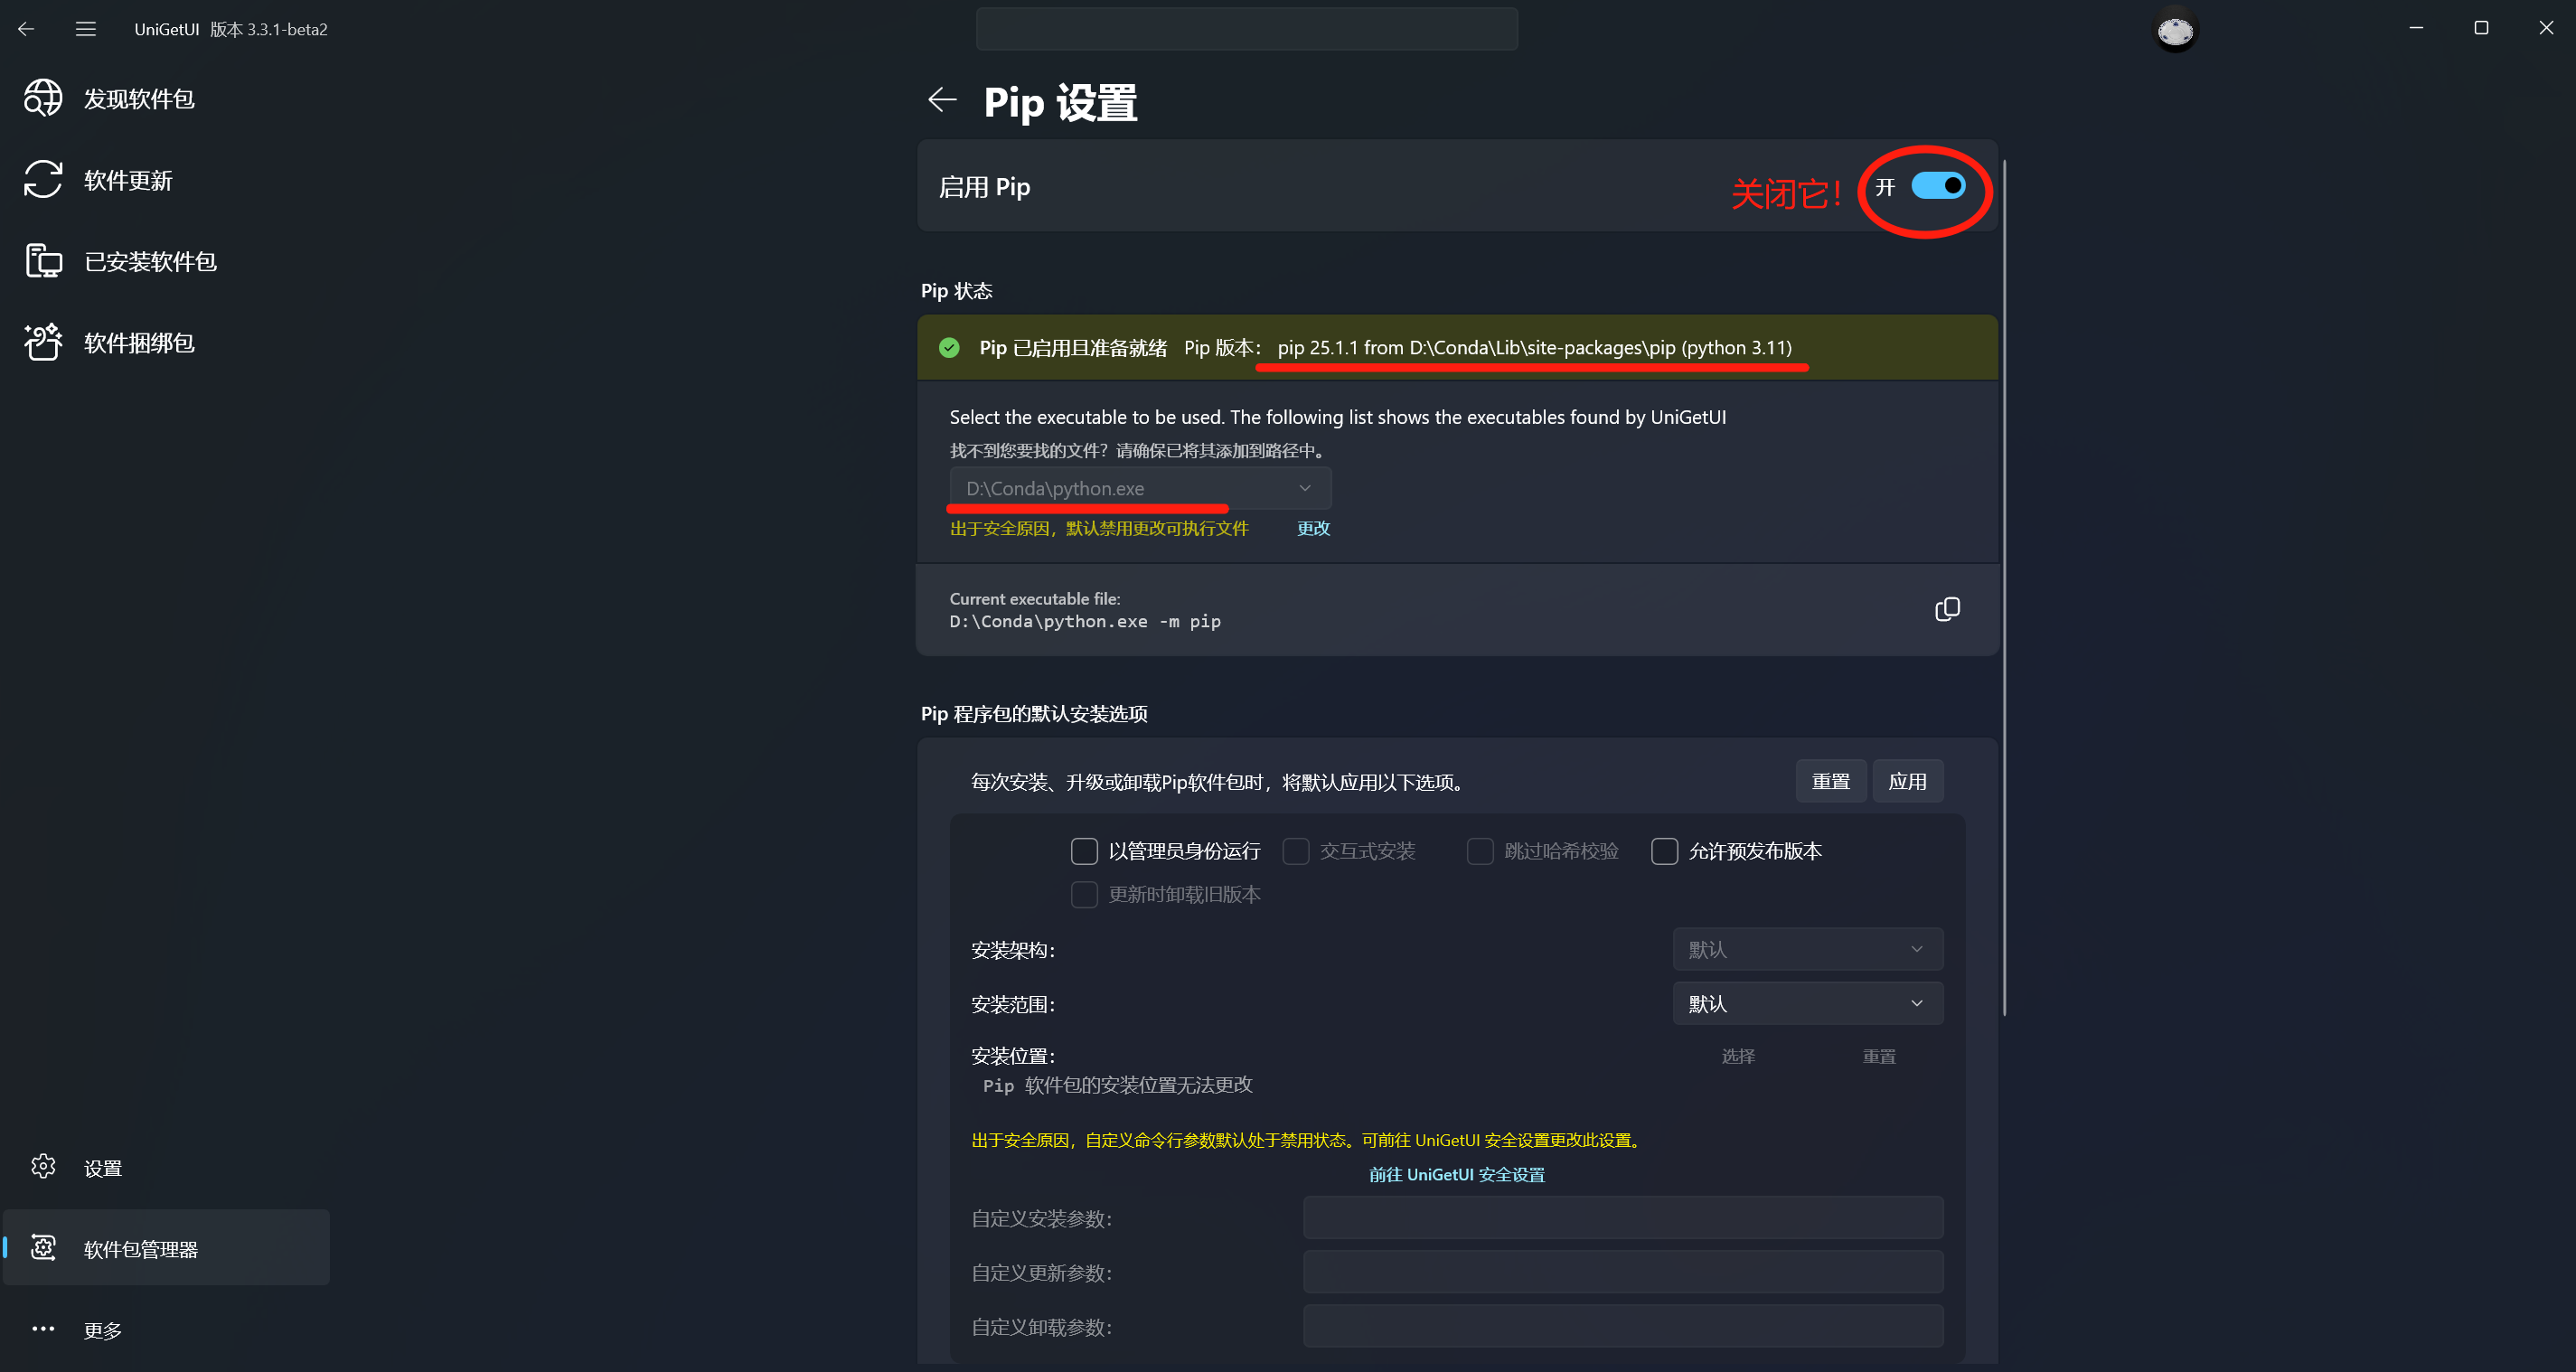Screen dimensions: 2576x1372
Task: Click 前往 UniGetUI 安全设置 link
Action: (x=1456, y=1174)
